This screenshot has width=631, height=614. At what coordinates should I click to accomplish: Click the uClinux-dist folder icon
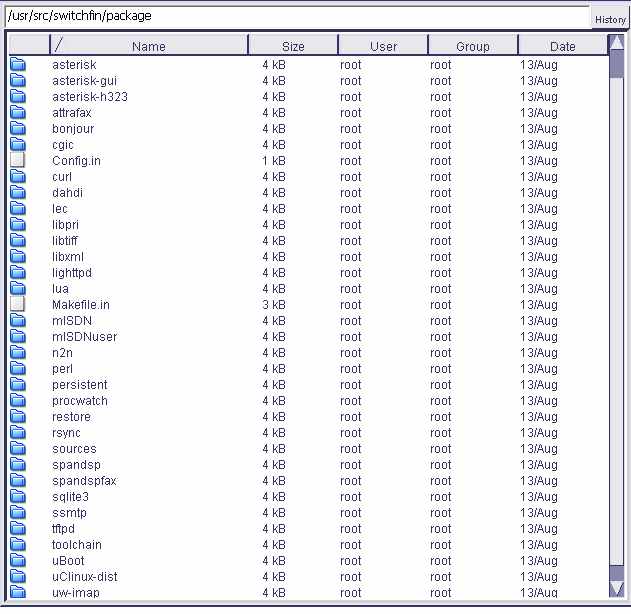(x=18, y=576)
